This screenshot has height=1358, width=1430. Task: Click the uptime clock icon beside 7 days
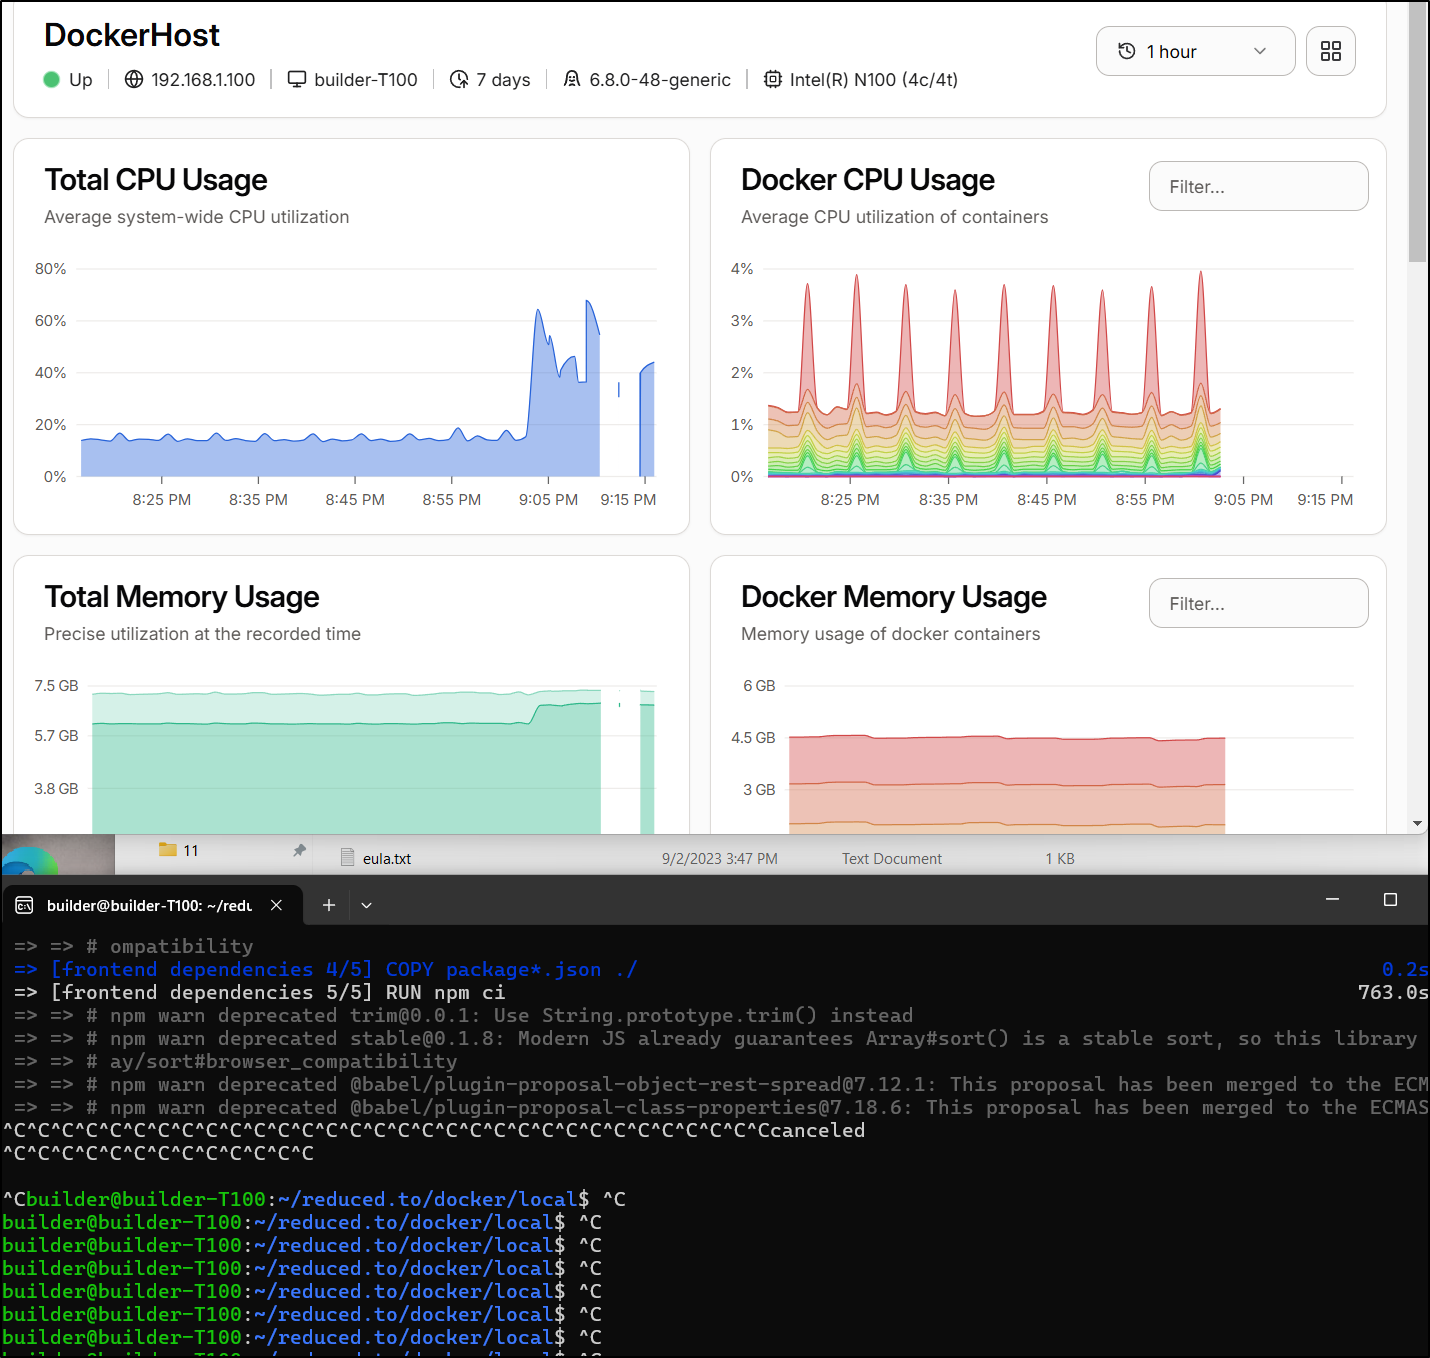[459, 79]
